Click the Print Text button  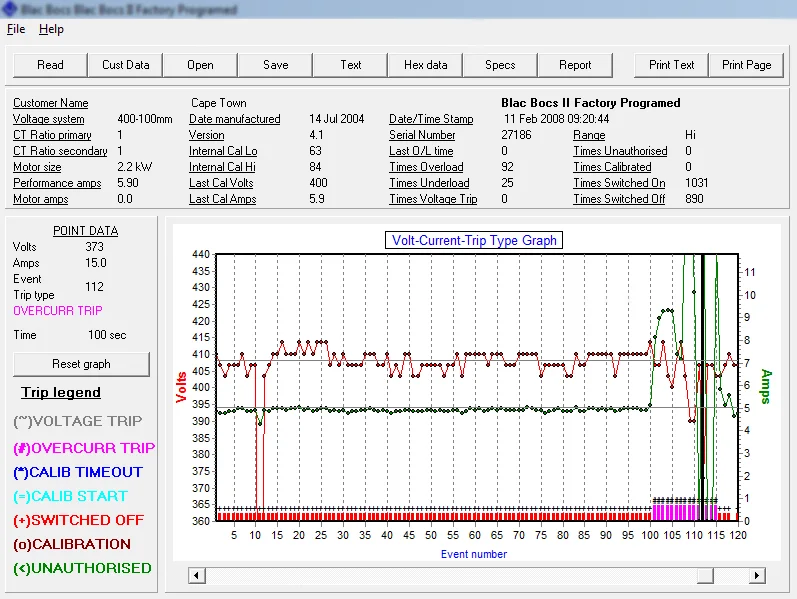pyautogui.click(x=671, y=65)
